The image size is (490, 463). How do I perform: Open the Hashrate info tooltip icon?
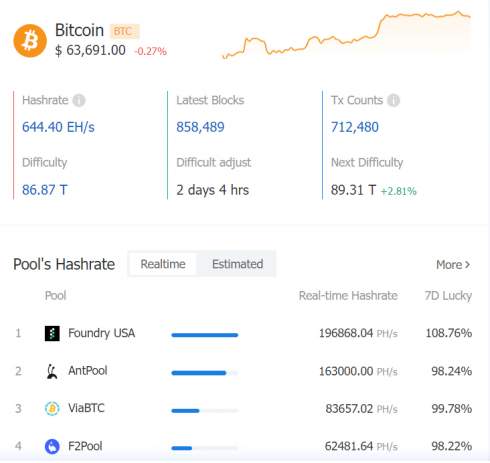pos(79,100)
